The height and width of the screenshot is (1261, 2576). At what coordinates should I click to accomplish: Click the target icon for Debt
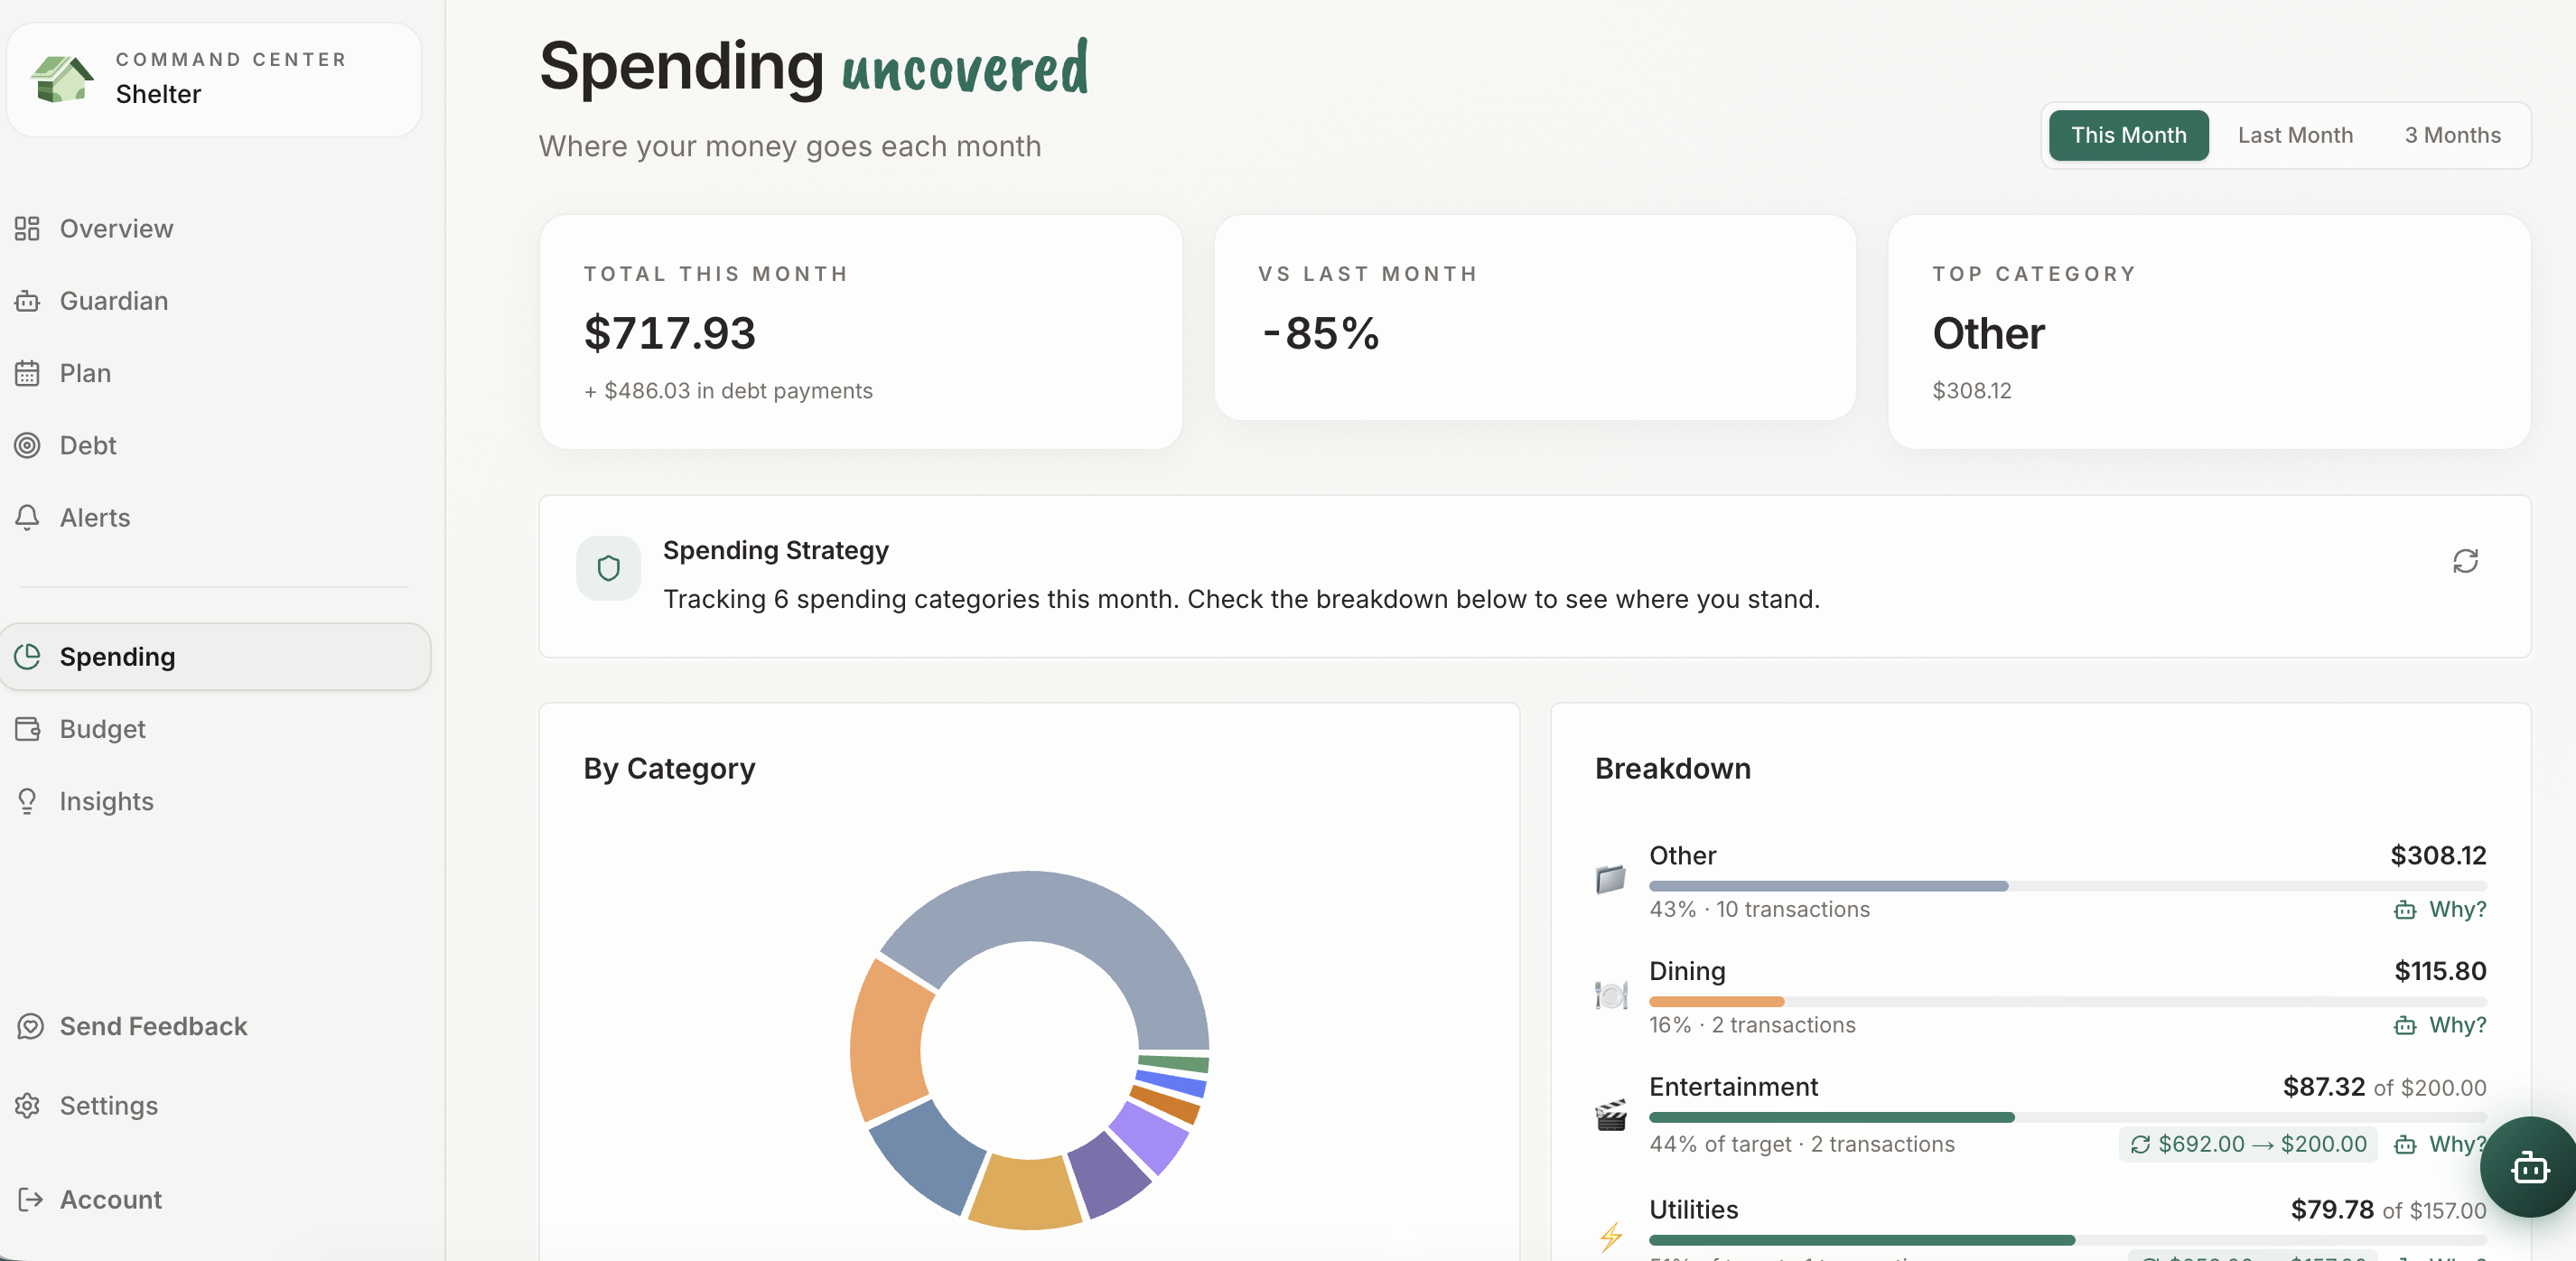click(x=27, y=445)
